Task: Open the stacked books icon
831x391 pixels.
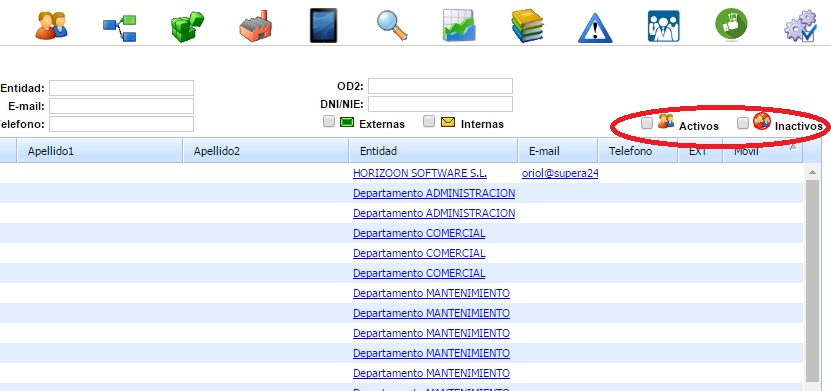Action: (x=527, y=25)
